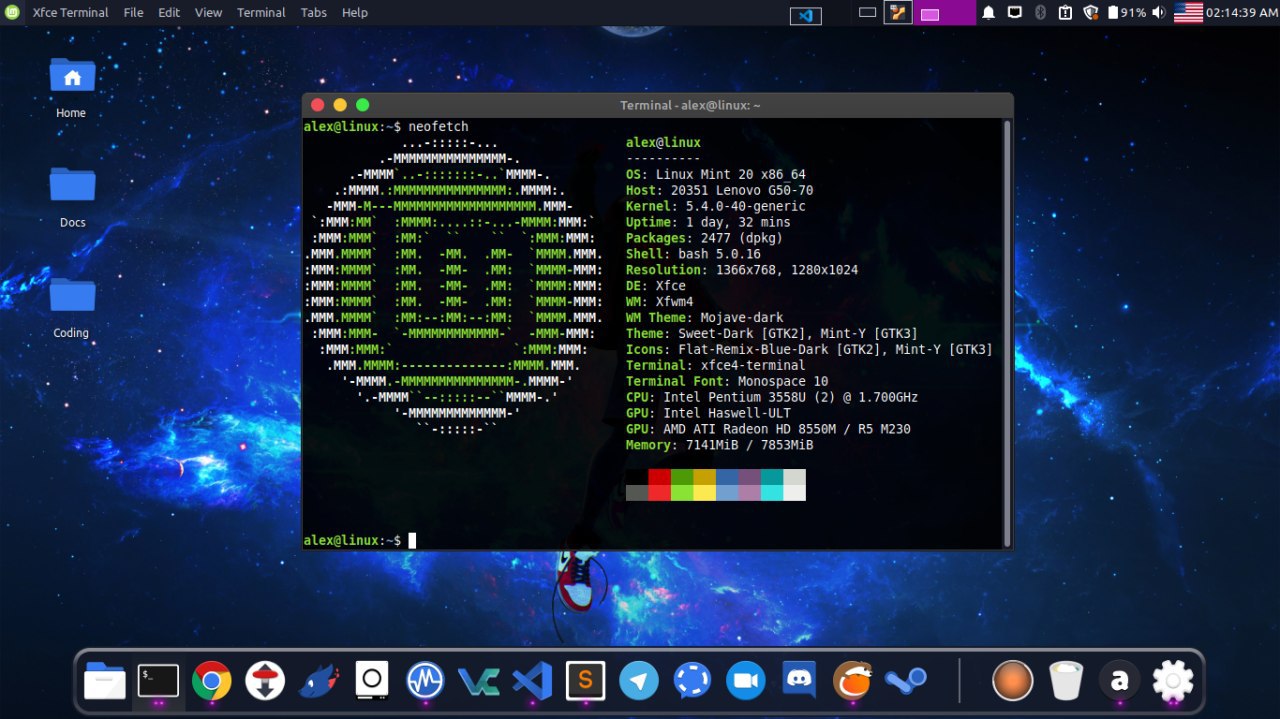Open the blue shark-like app in dock
The height and width of the screenshot is (719, 1280).
(x=319, y=681)
